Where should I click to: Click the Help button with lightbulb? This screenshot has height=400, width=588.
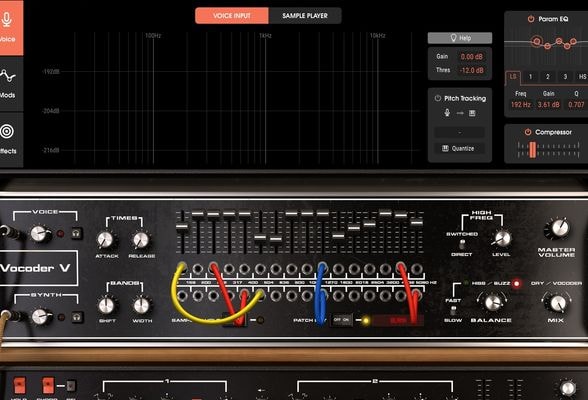pos(460,38)
